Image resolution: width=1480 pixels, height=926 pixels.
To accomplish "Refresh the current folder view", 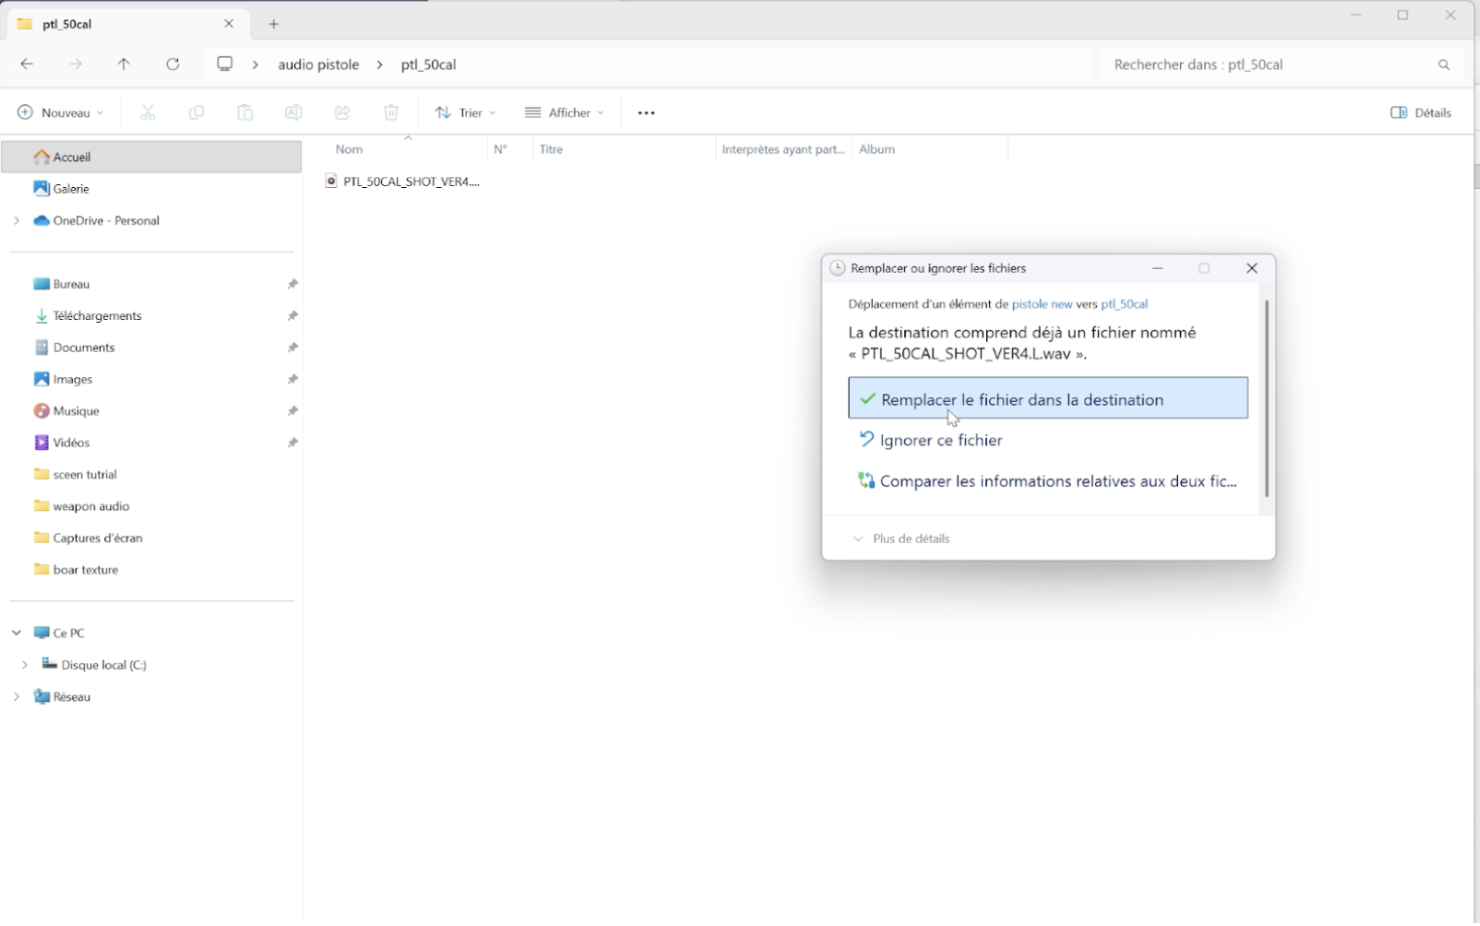I will [x=173, y=64].
